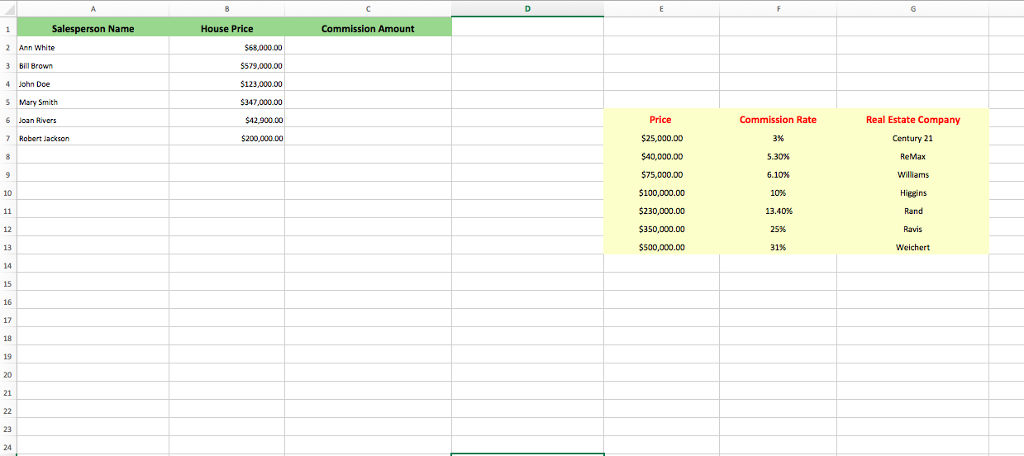Select the Williams company cell
Screen dimensions: 1024x456
[912, 174]
